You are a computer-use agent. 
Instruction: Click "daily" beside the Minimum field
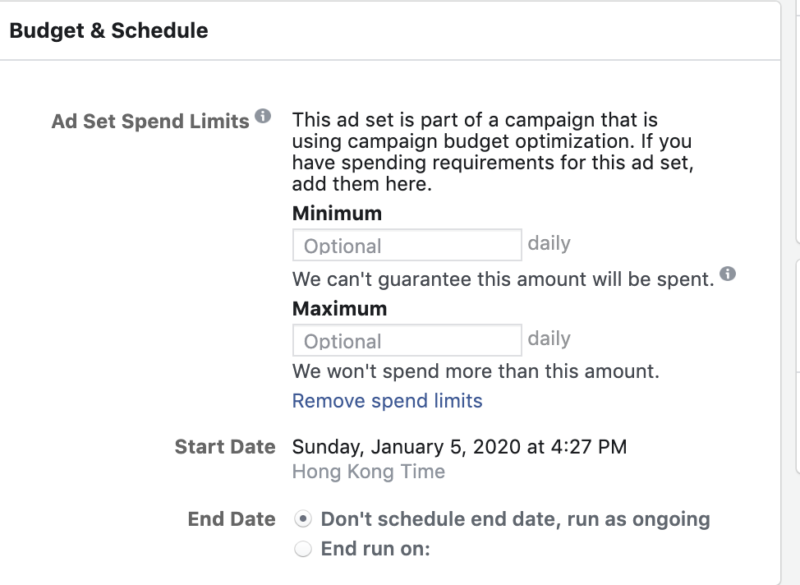tap(549, 243)
